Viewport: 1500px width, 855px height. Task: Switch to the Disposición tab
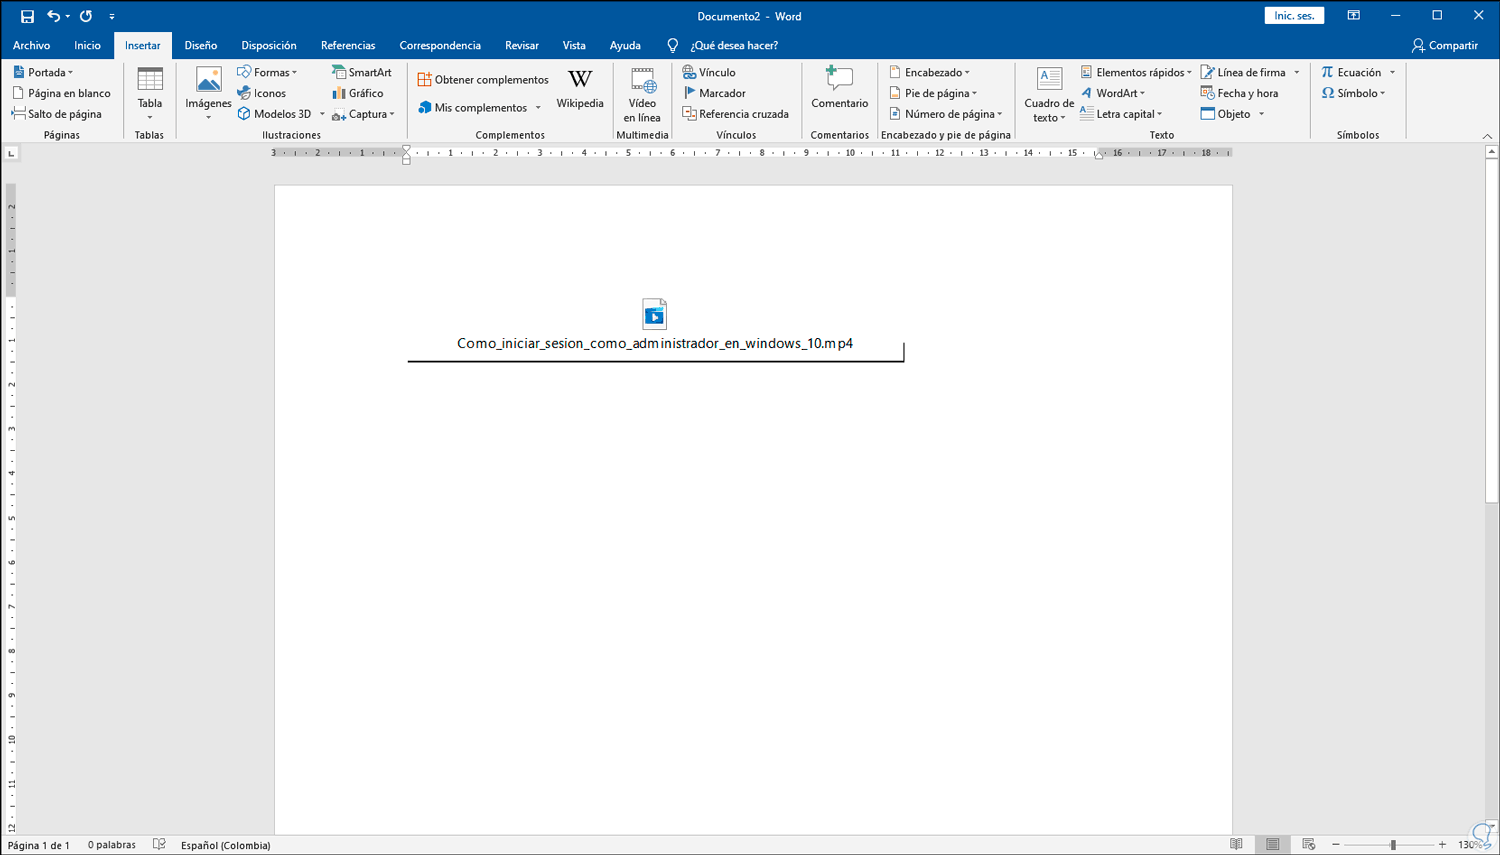point(269,45)
